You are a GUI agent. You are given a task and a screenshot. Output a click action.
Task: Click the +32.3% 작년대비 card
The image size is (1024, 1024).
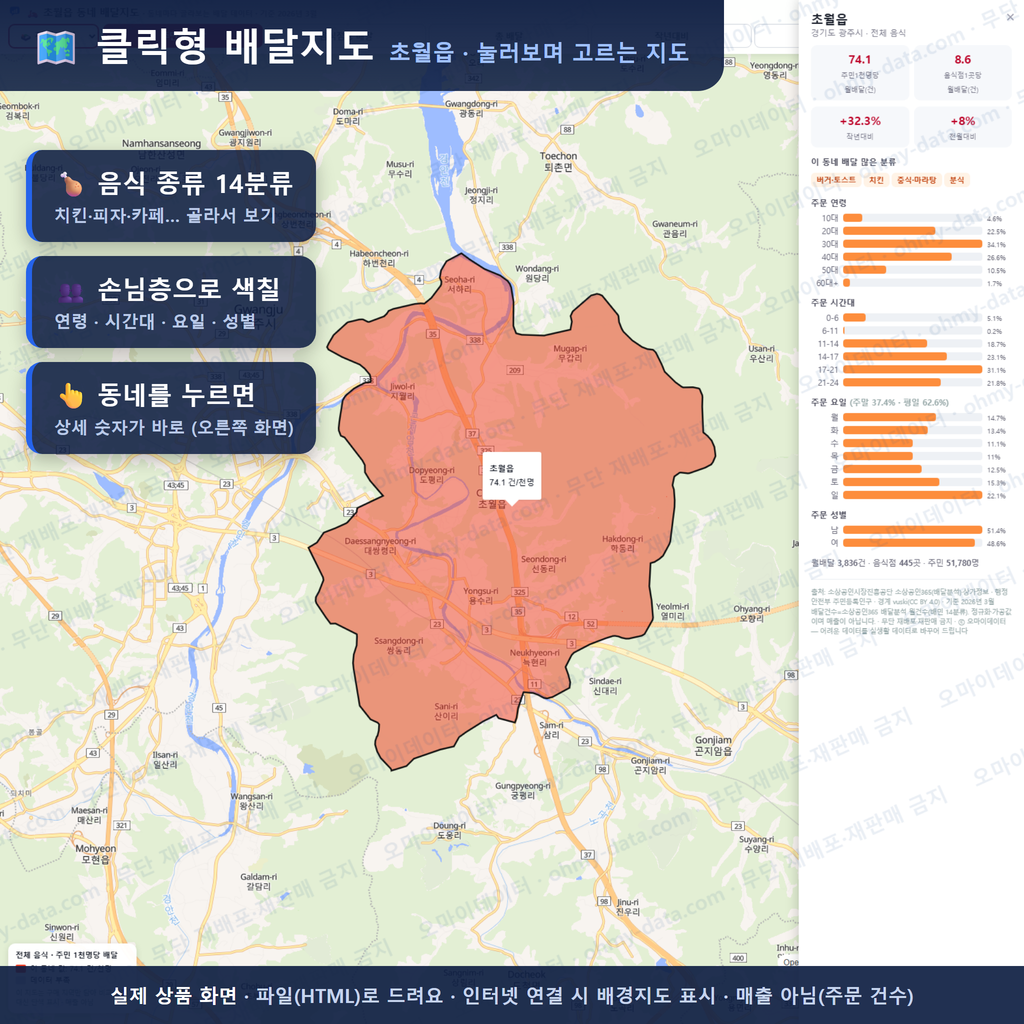(x=859, y=127)
